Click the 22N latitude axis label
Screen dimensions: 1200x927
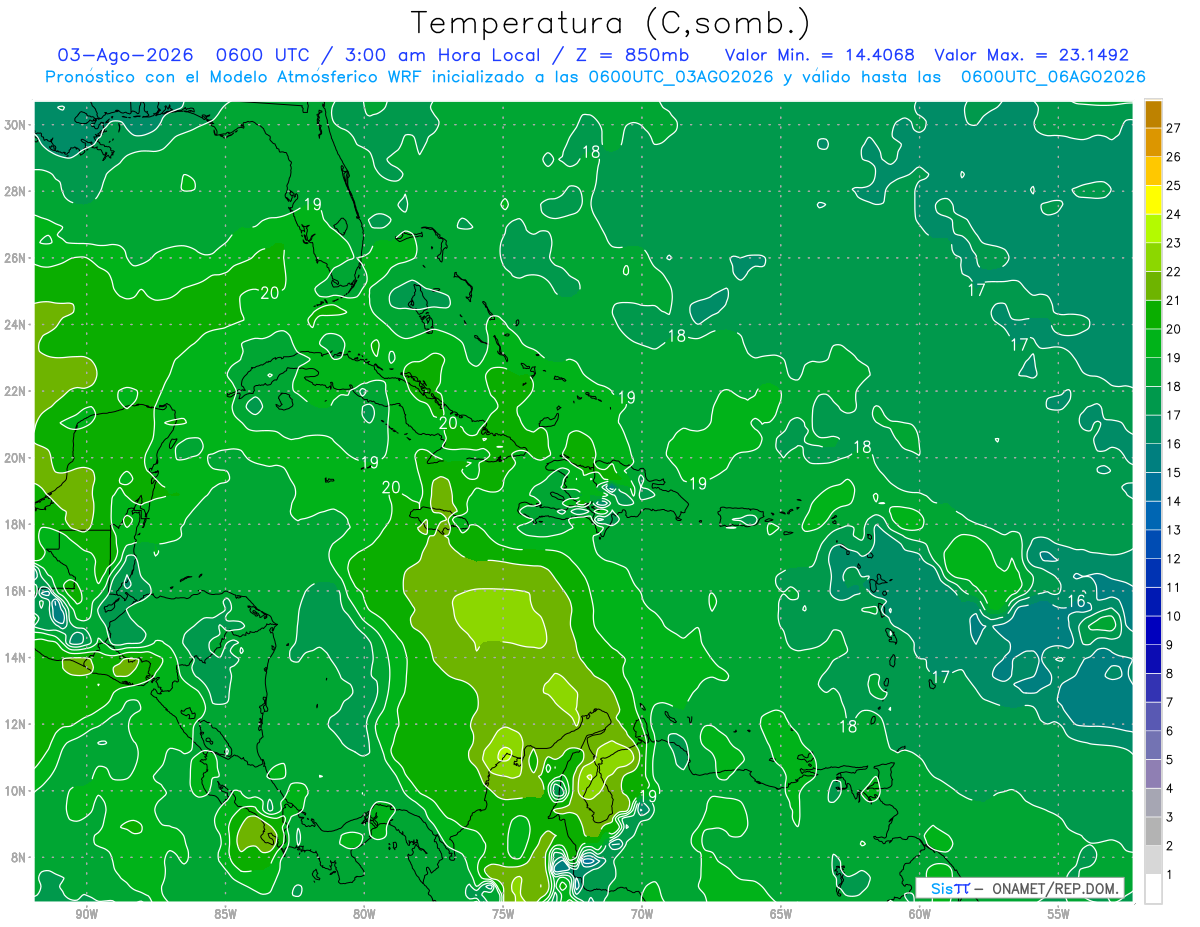click(15, 391)
